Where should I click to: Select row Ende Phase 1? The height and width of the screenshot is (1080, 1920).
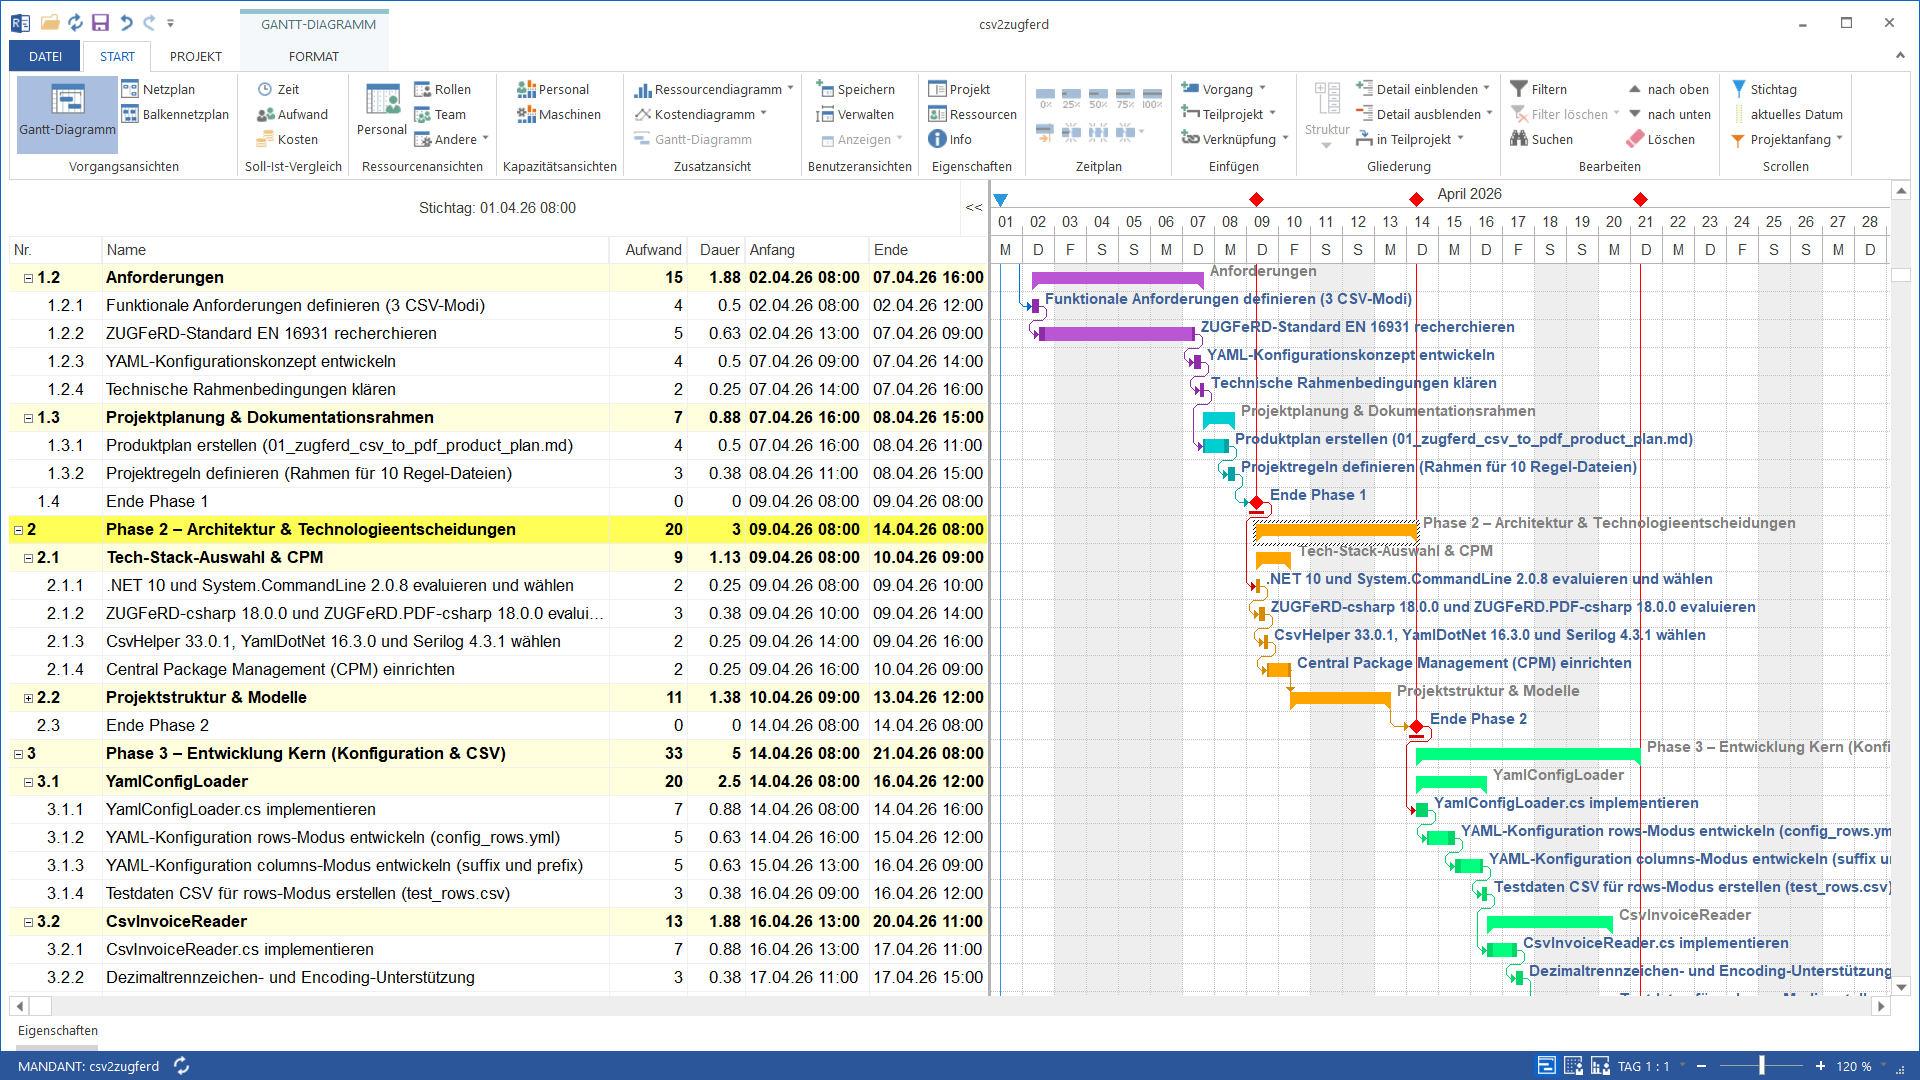498,502
